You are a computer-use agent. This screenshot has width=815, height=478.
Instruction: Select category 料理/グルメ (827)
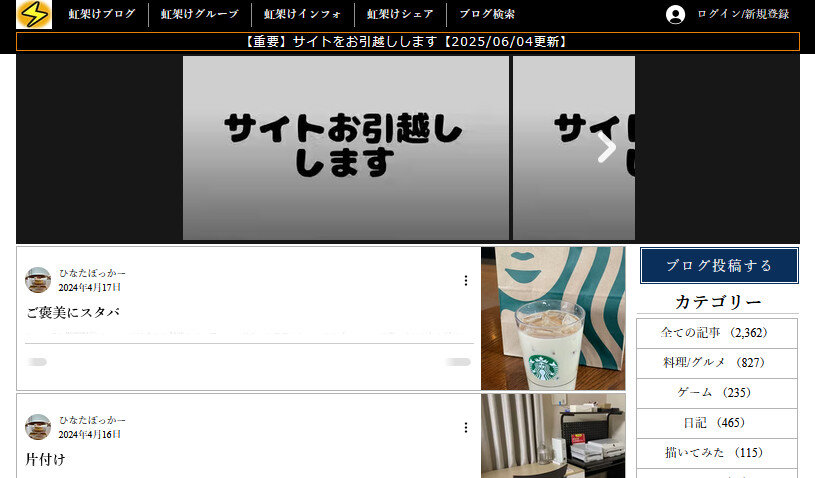[717, 363]
